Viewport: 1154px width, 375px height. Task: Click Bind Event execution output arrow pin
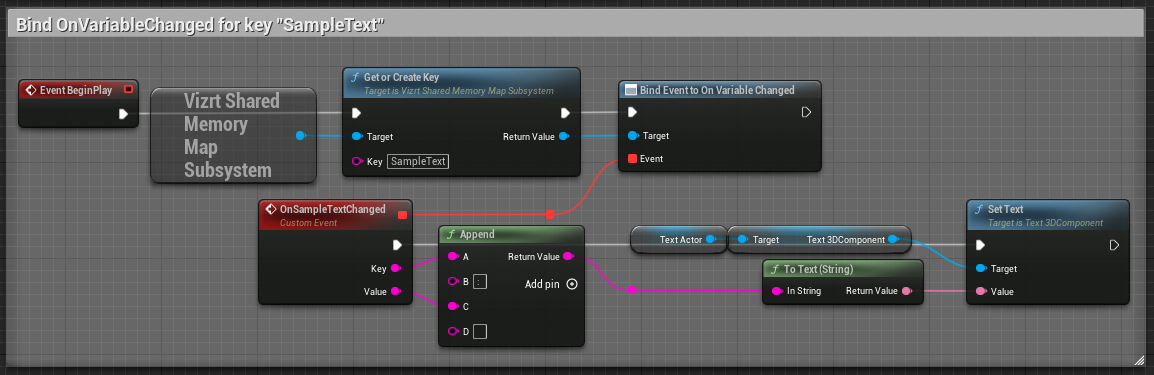click(x=806, y=112)
